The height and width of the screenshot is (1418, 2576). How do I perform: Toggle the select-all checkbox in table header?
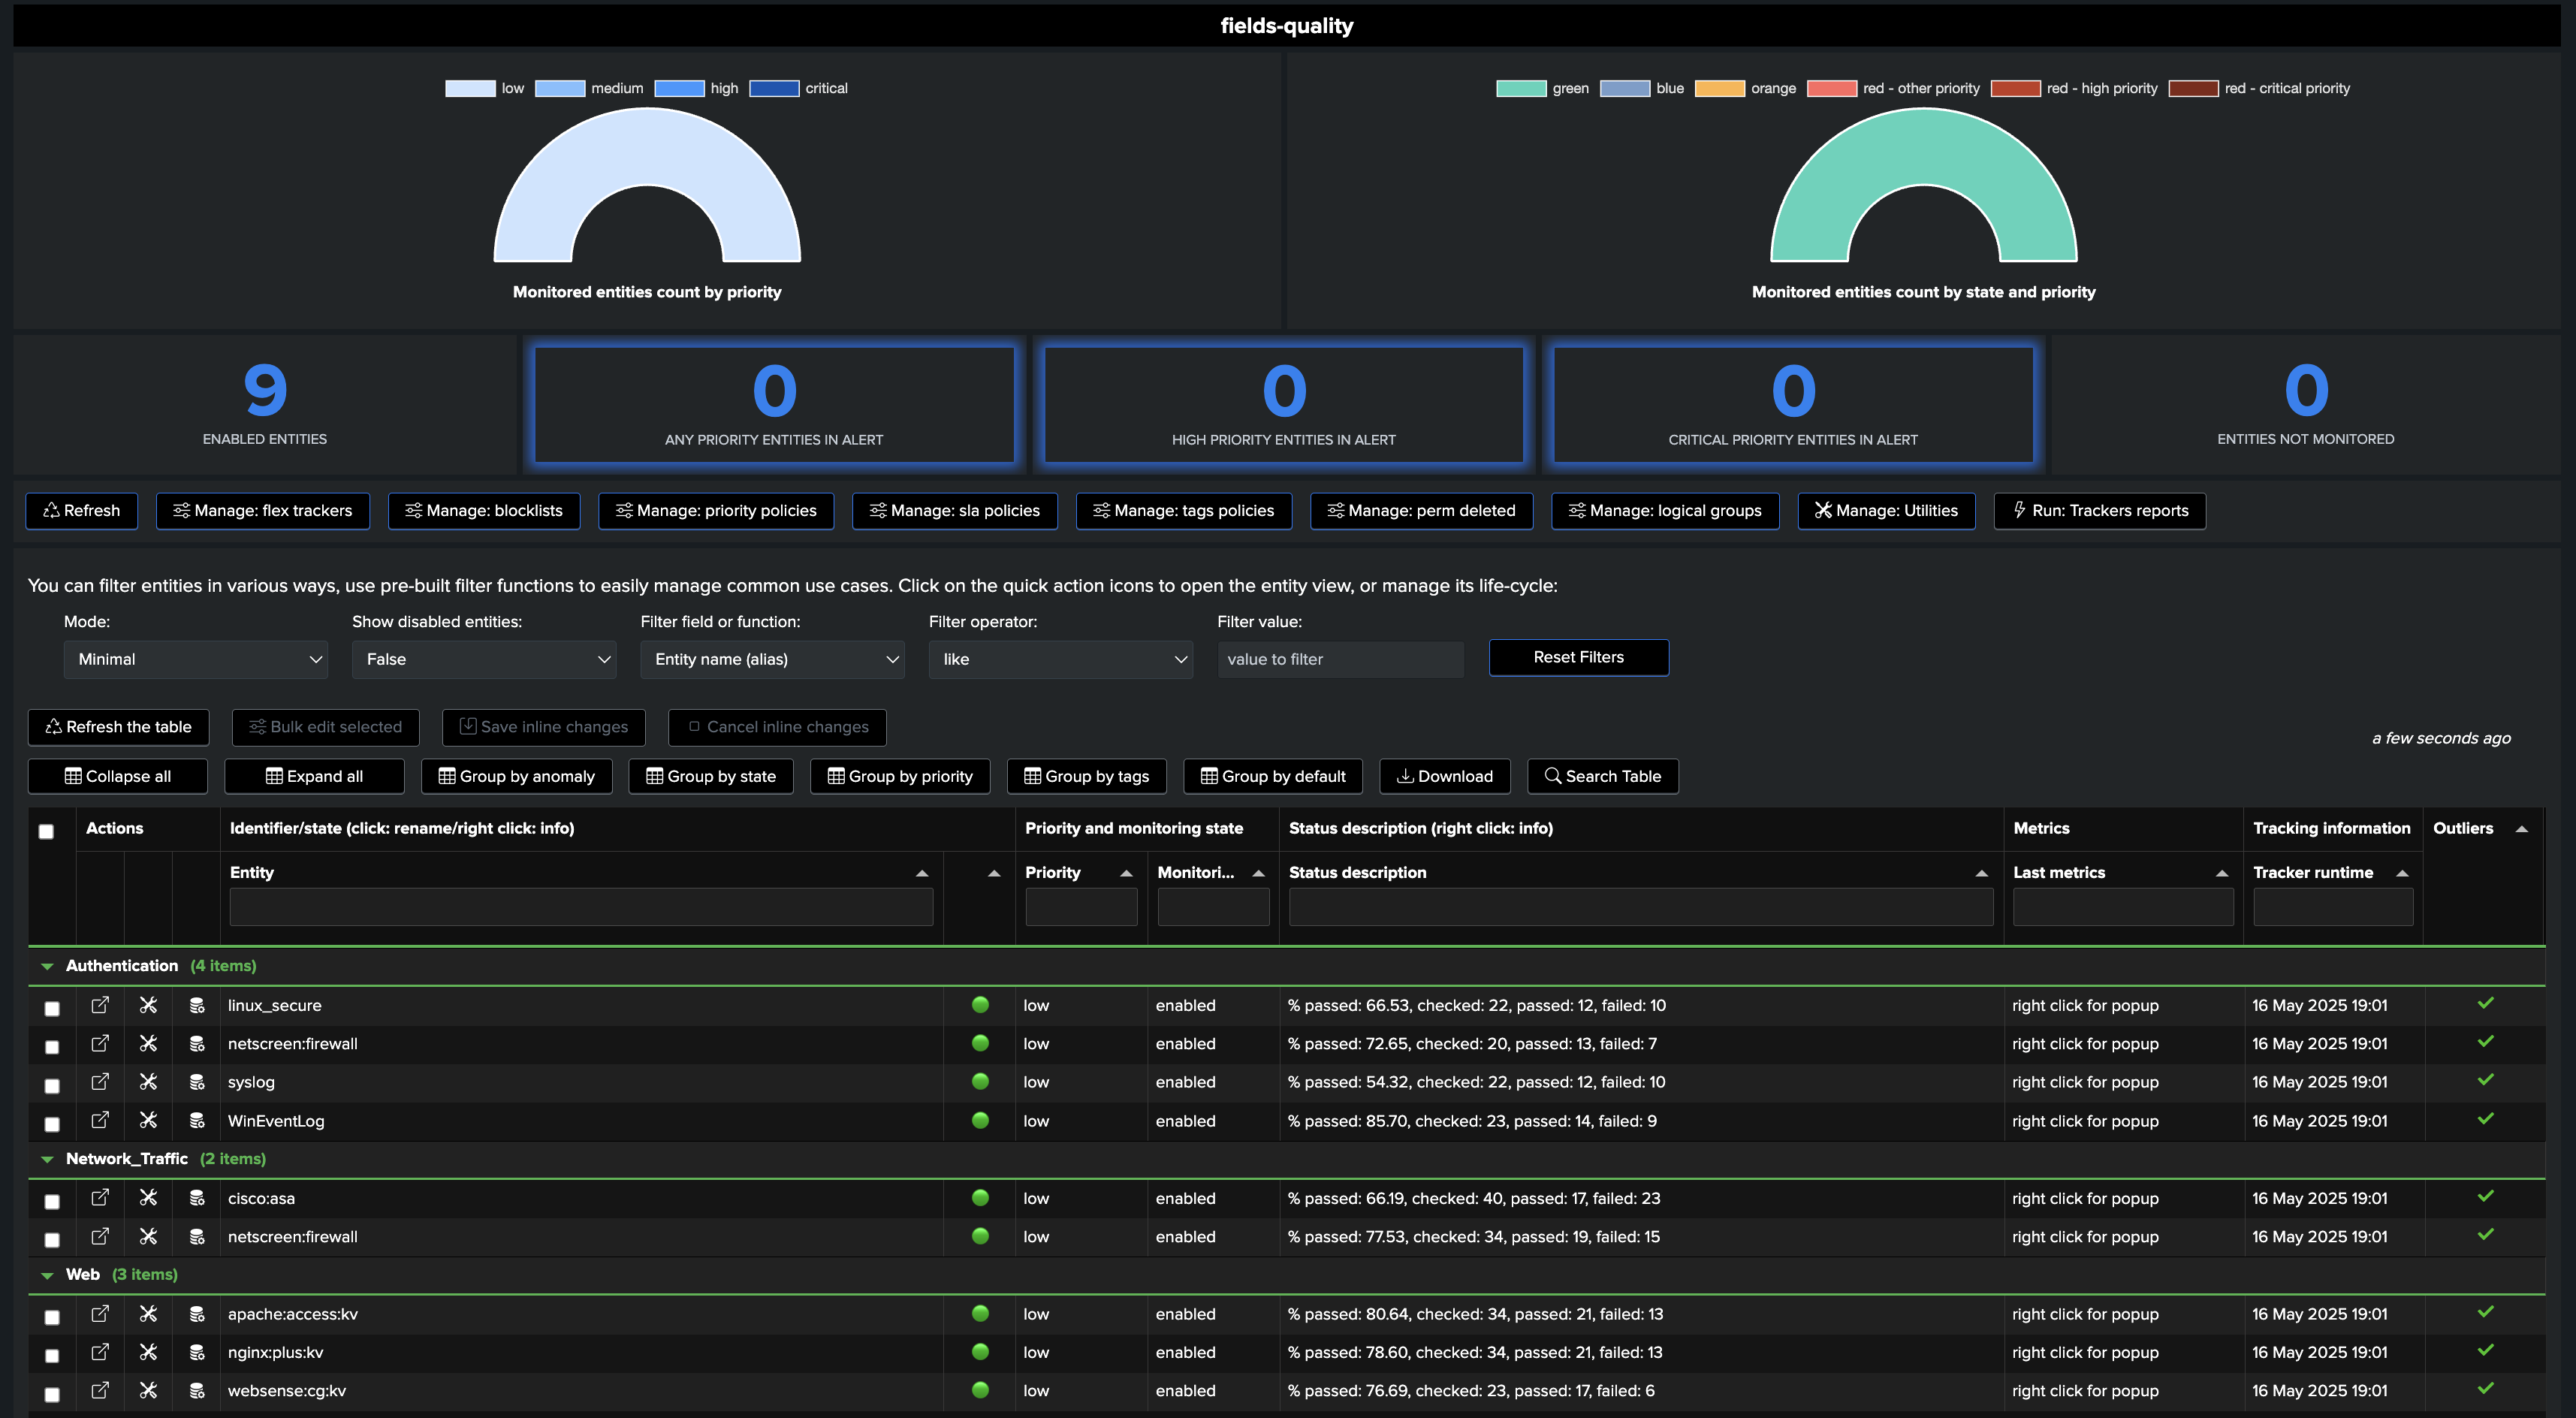(x=46, y=831)
